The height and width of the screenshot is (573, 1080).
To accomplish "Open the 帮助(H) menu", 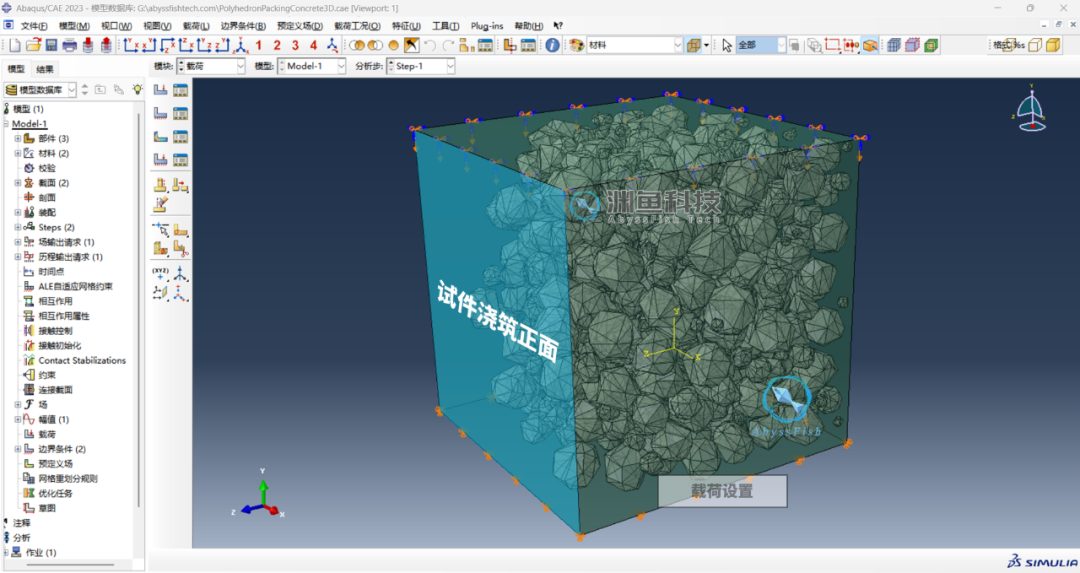I will tap(528, 26).
